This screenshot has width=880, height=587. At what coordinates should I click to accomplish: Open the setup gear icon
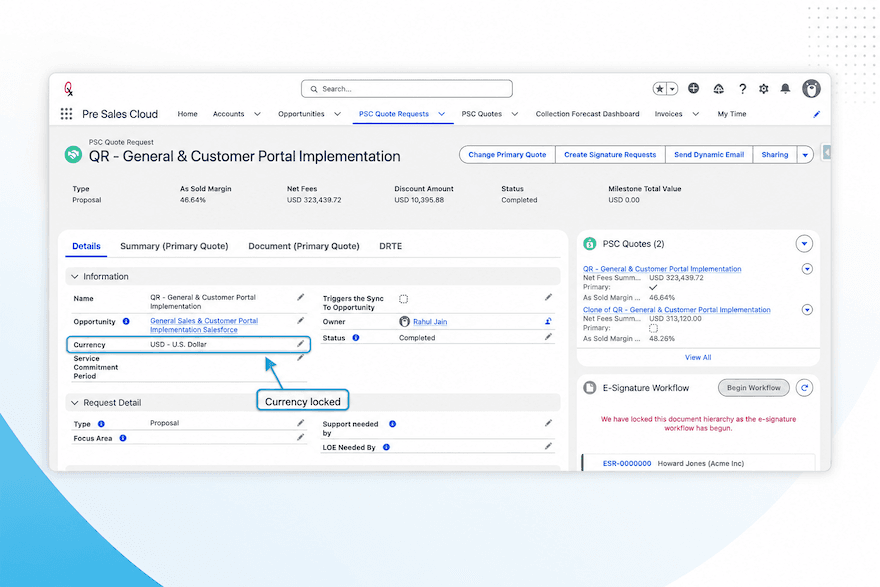point(764,89)
